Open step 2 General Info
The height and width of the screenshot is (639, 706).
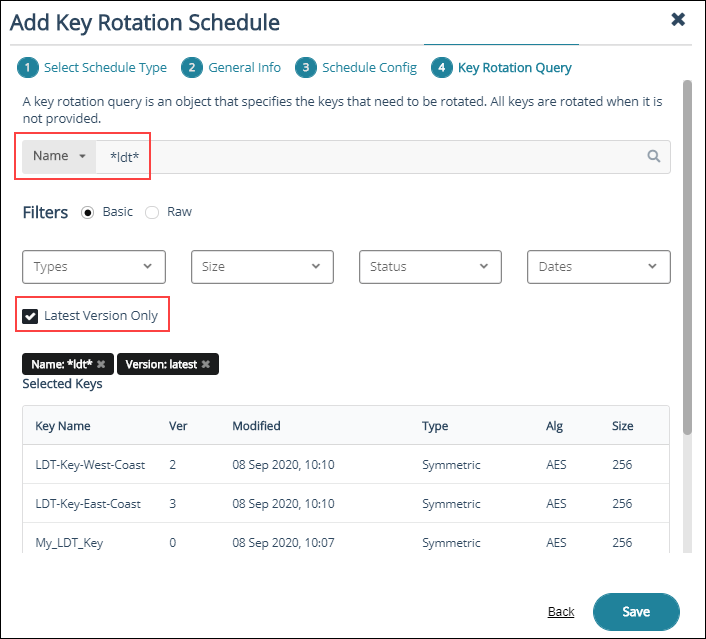click(232, 68)
